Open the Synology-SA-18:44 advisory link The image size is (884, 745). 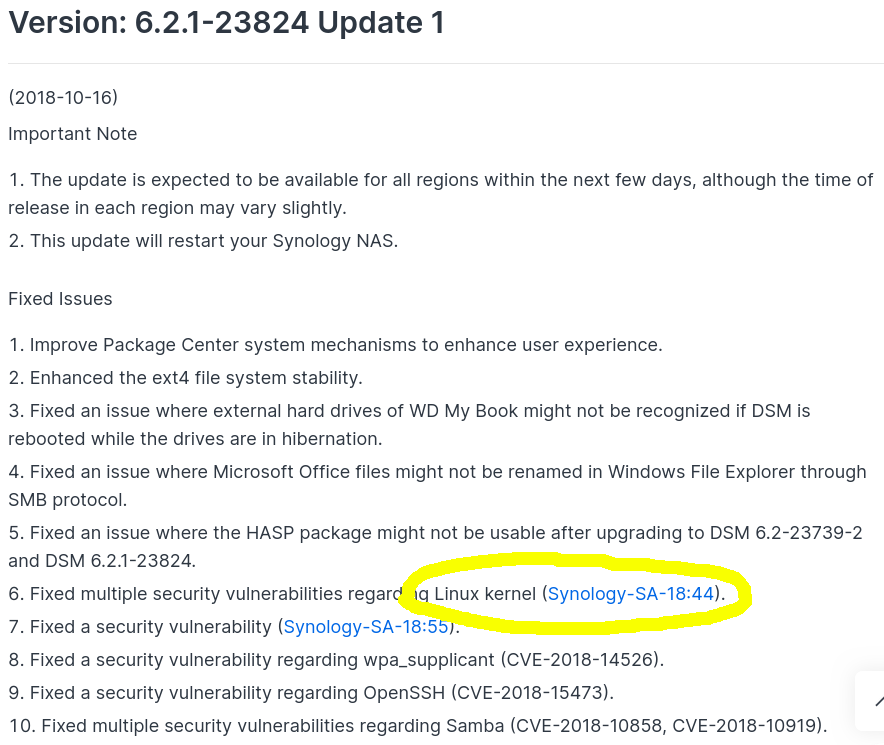pos(631,594)
